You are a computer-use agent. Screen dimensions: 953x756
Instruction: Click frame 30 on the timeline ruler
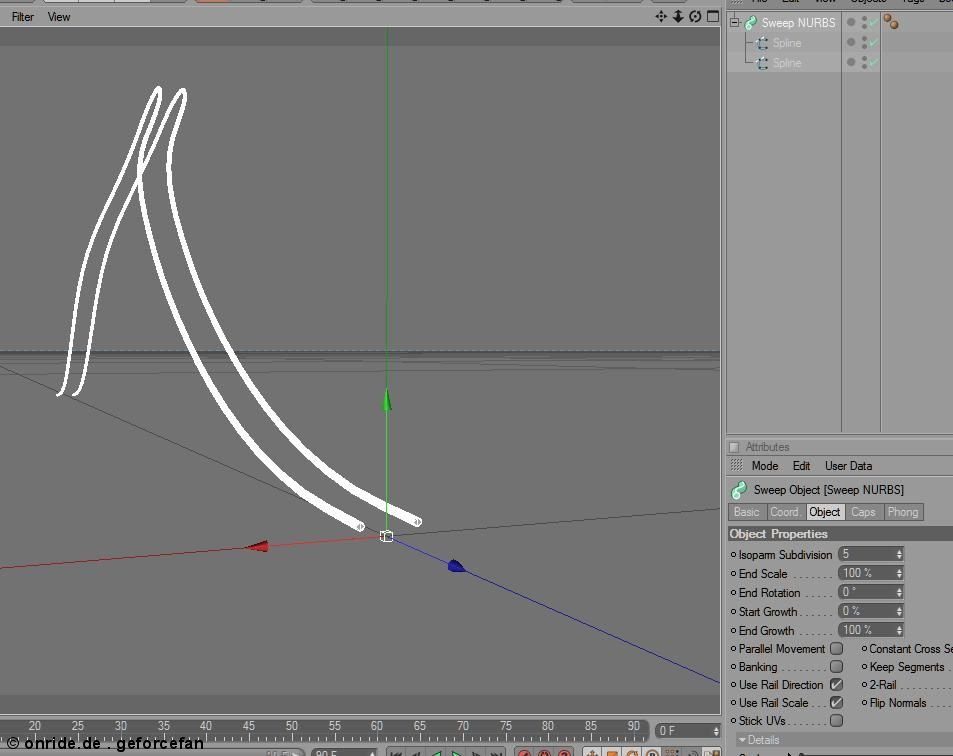click(120, 726)
